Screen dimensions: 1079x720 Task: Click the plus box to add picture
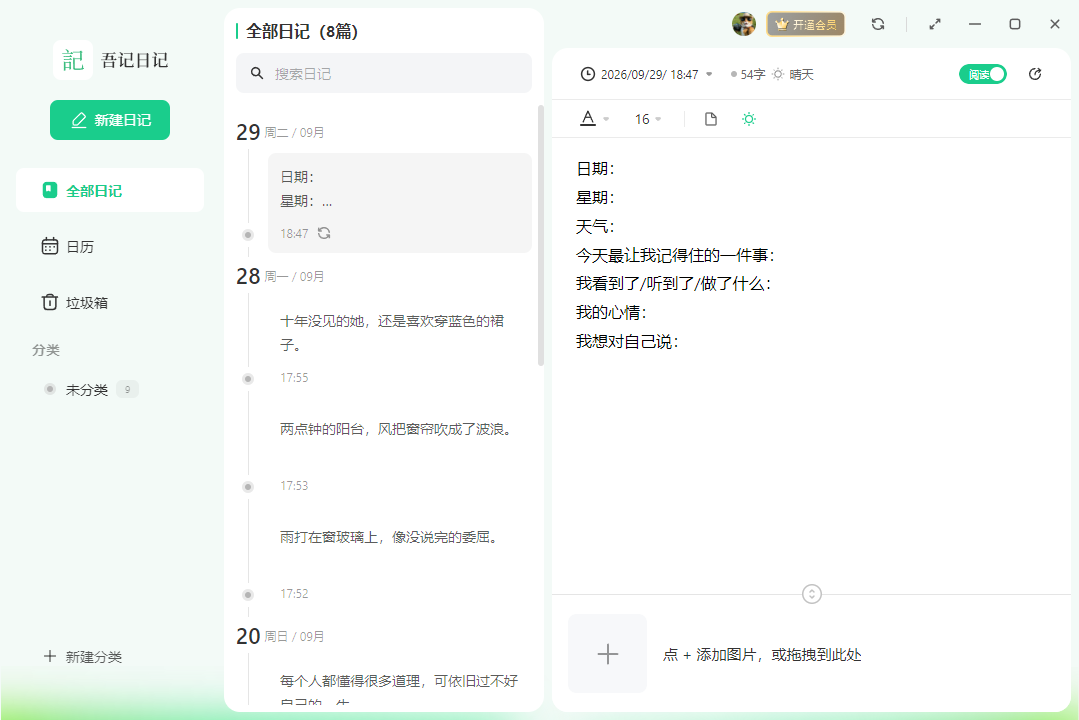click(608, 653)
